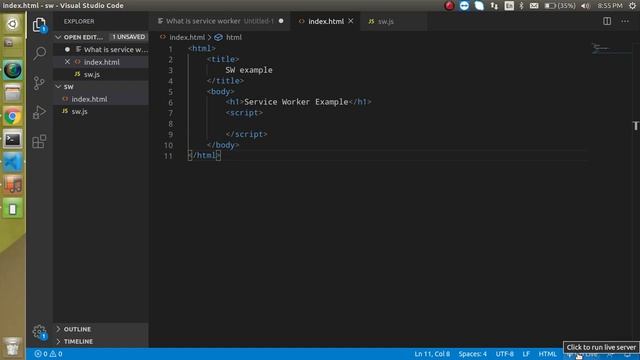The height and width of the screenshot is (360, 640).
Task: Open the battery indicator showing 35%
Action: [560, 6]
